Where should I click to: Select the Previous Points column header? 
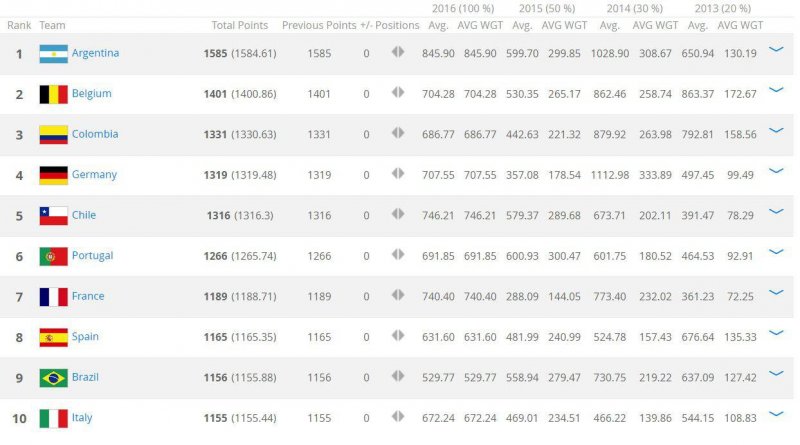(x=319, y=26)
